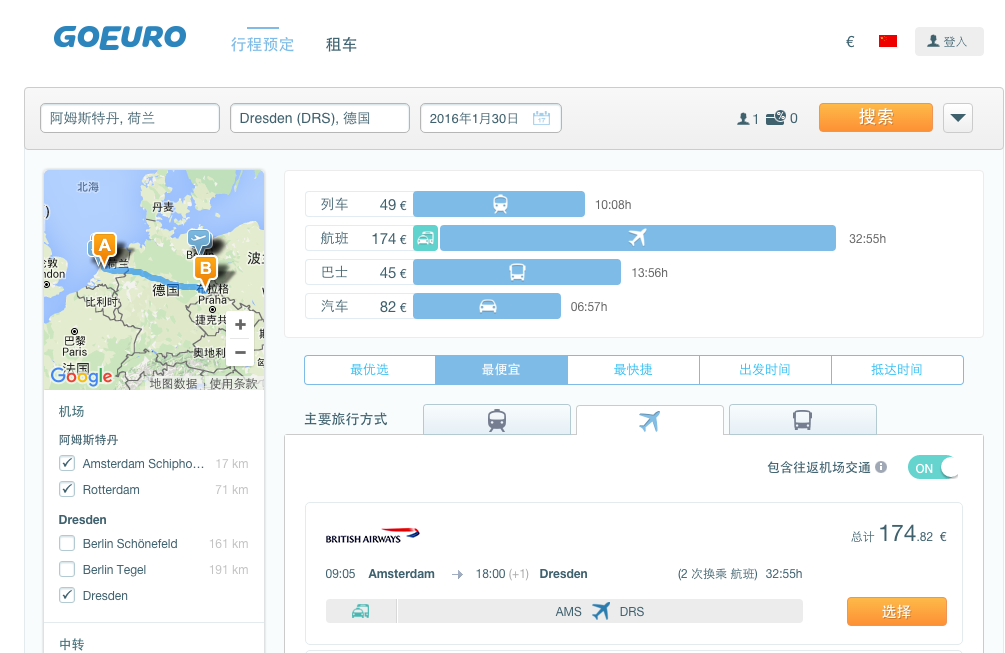
Task: Uncheck the Rotterdam airport checkbox
Action: pyautogui.click(x=67, y=490)
